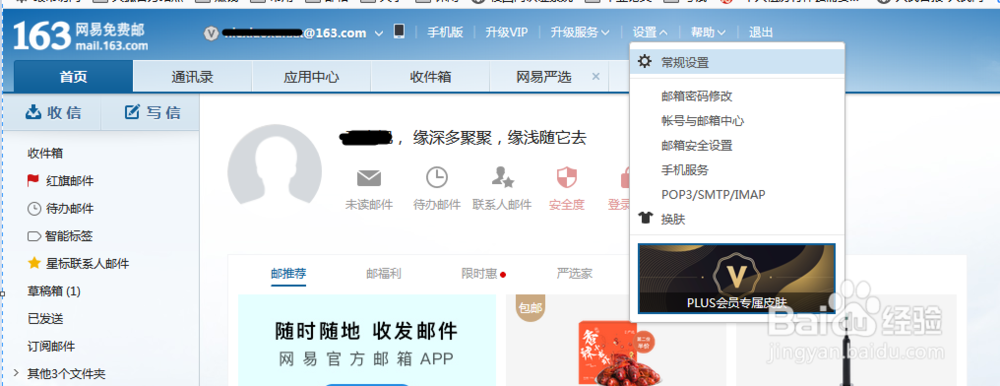Click the 安全度 shield icon

[x=566, y=177]
